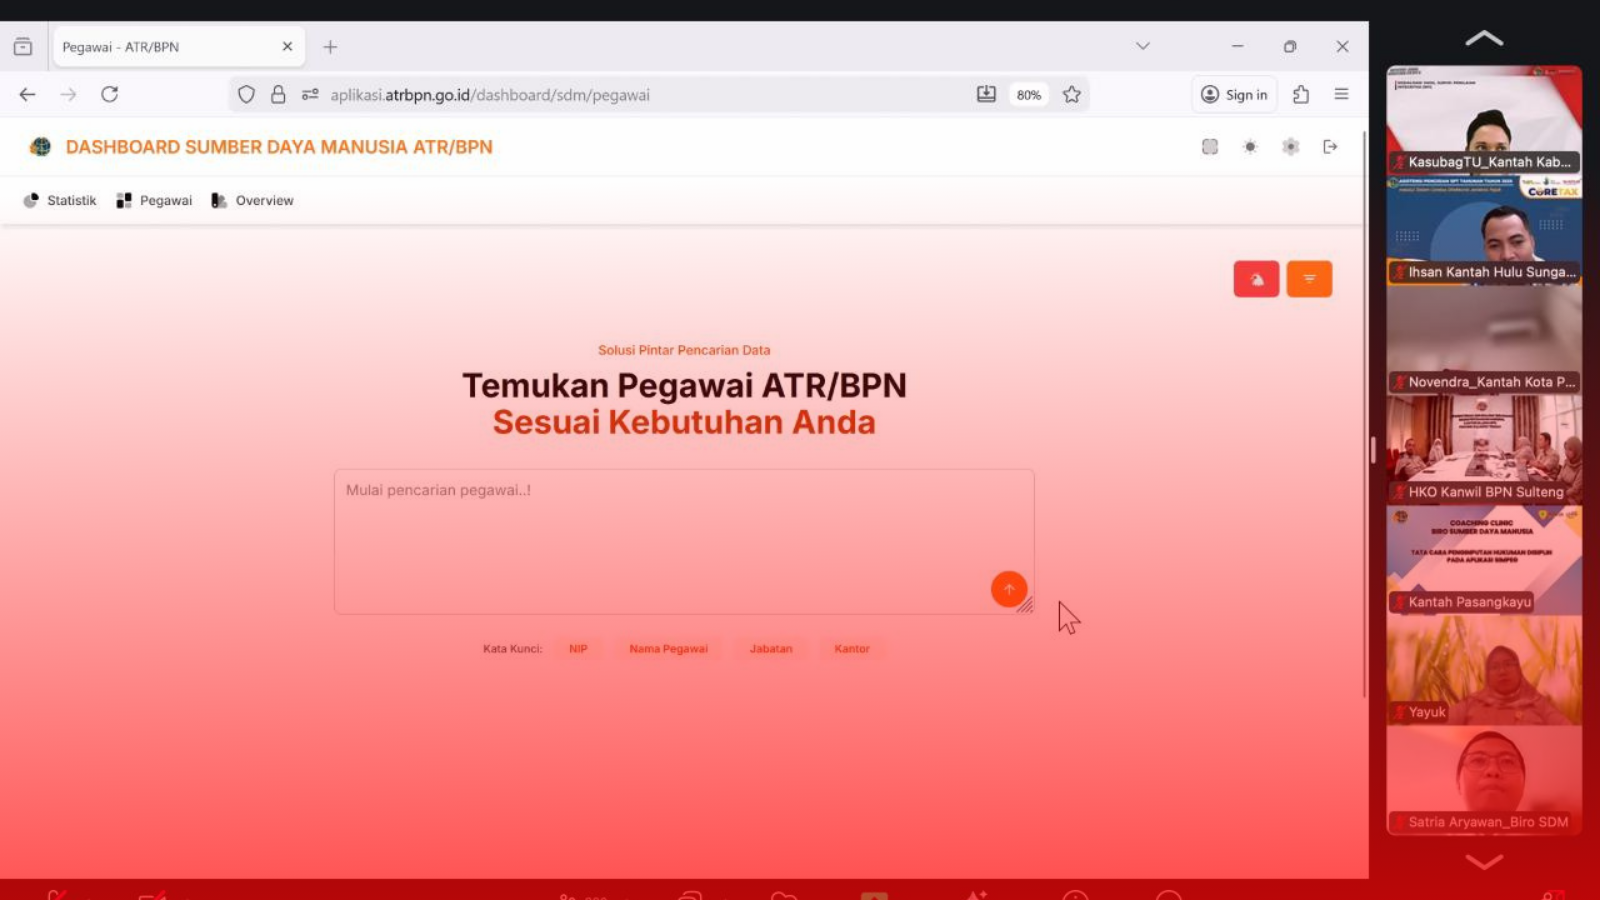Click the fullscreen square icon in header
This screenshot has height=900, width=1600.
pos(1210,147)
